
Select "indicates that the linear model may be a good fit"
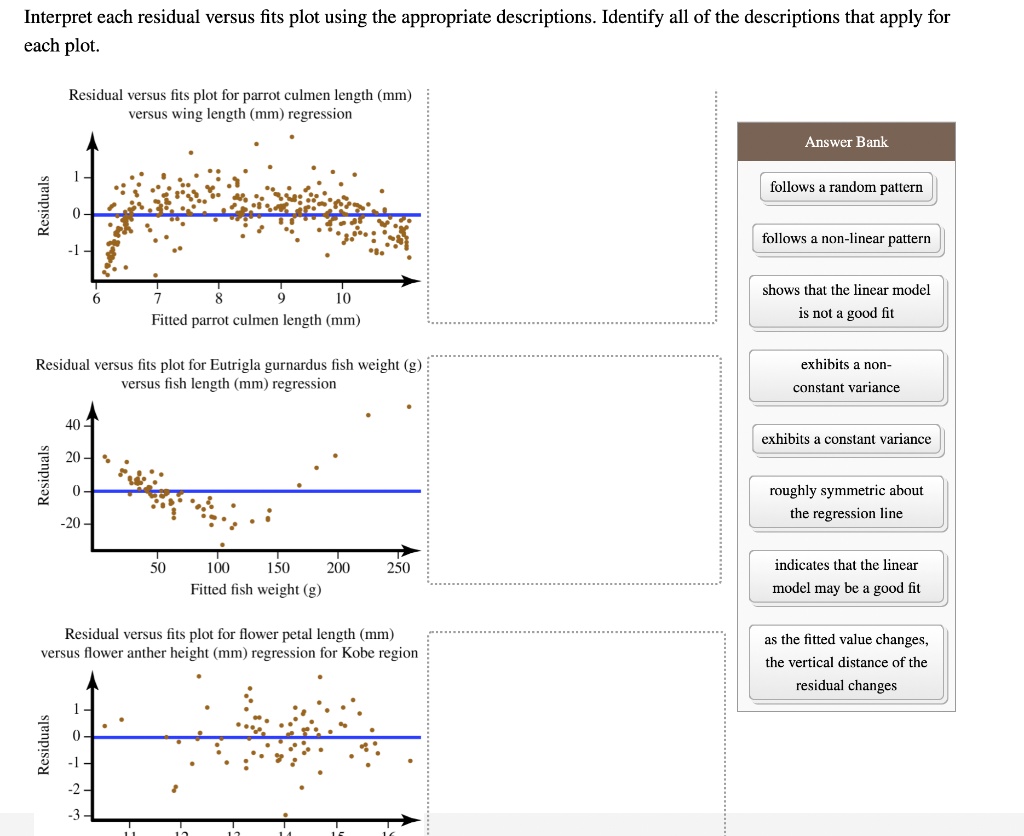(x=847, y=577)
